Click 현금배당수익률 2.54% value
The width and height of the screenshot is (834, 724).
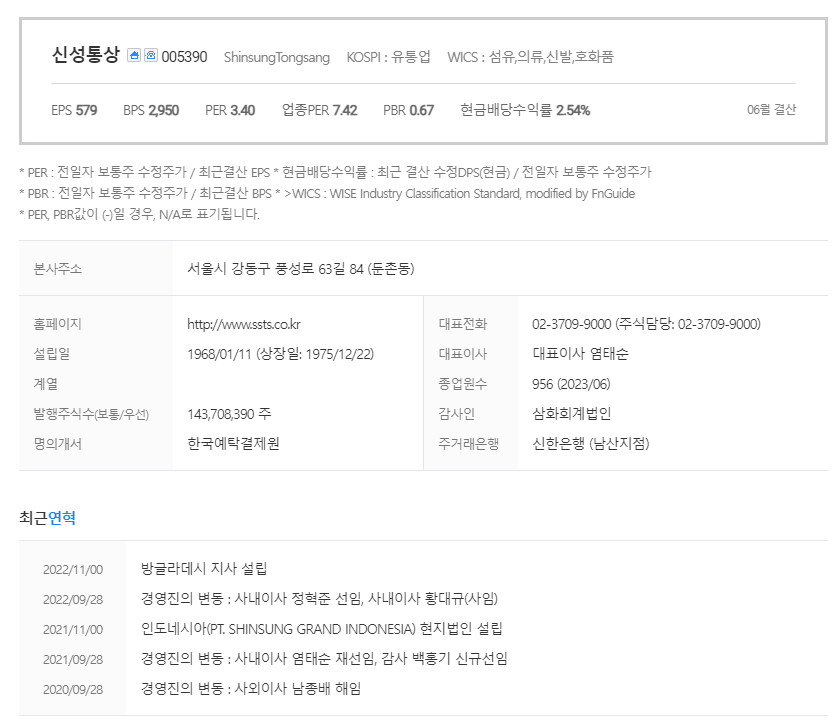(x=526, y=110)
